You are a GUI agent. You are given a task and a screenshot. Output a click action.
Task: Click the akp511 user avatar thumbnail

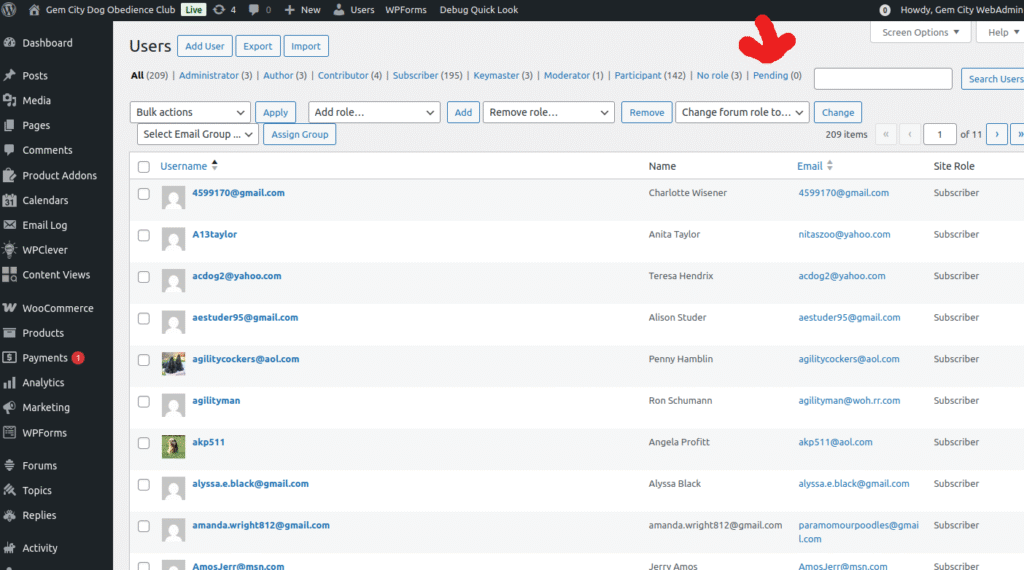173,446
